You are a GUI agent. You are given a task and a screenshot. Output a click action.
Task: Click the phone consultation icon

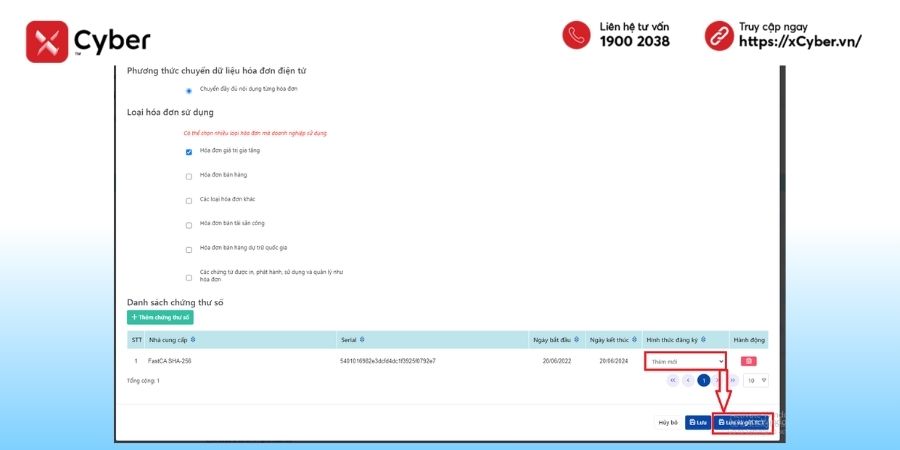(x=576, y=35)
